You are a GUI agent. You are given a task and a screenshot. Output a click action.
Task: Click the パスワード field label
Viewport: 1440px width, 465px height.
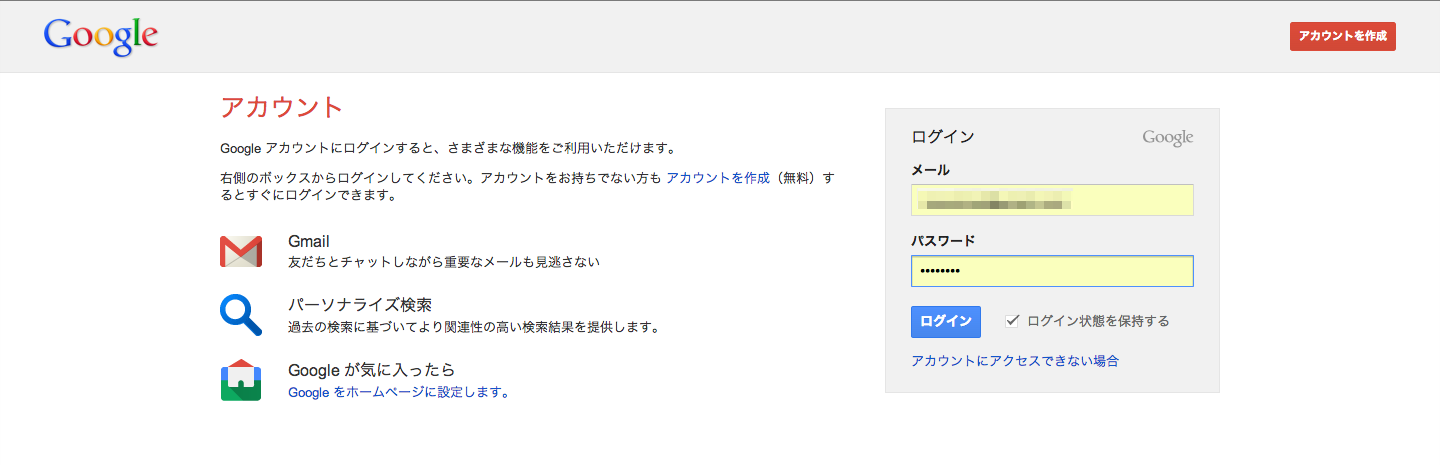click(x=943, y=241)
